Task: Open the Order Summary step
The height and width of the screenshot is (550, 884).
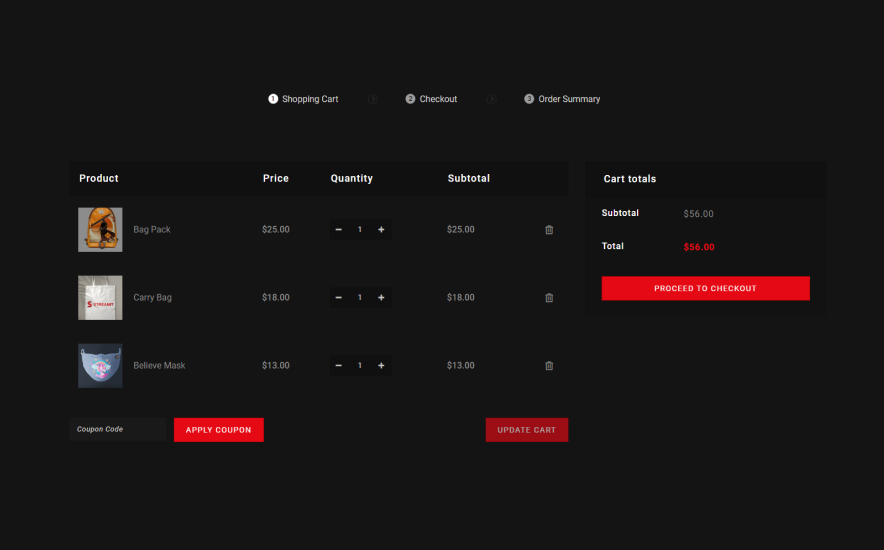Action: (562, 99)
